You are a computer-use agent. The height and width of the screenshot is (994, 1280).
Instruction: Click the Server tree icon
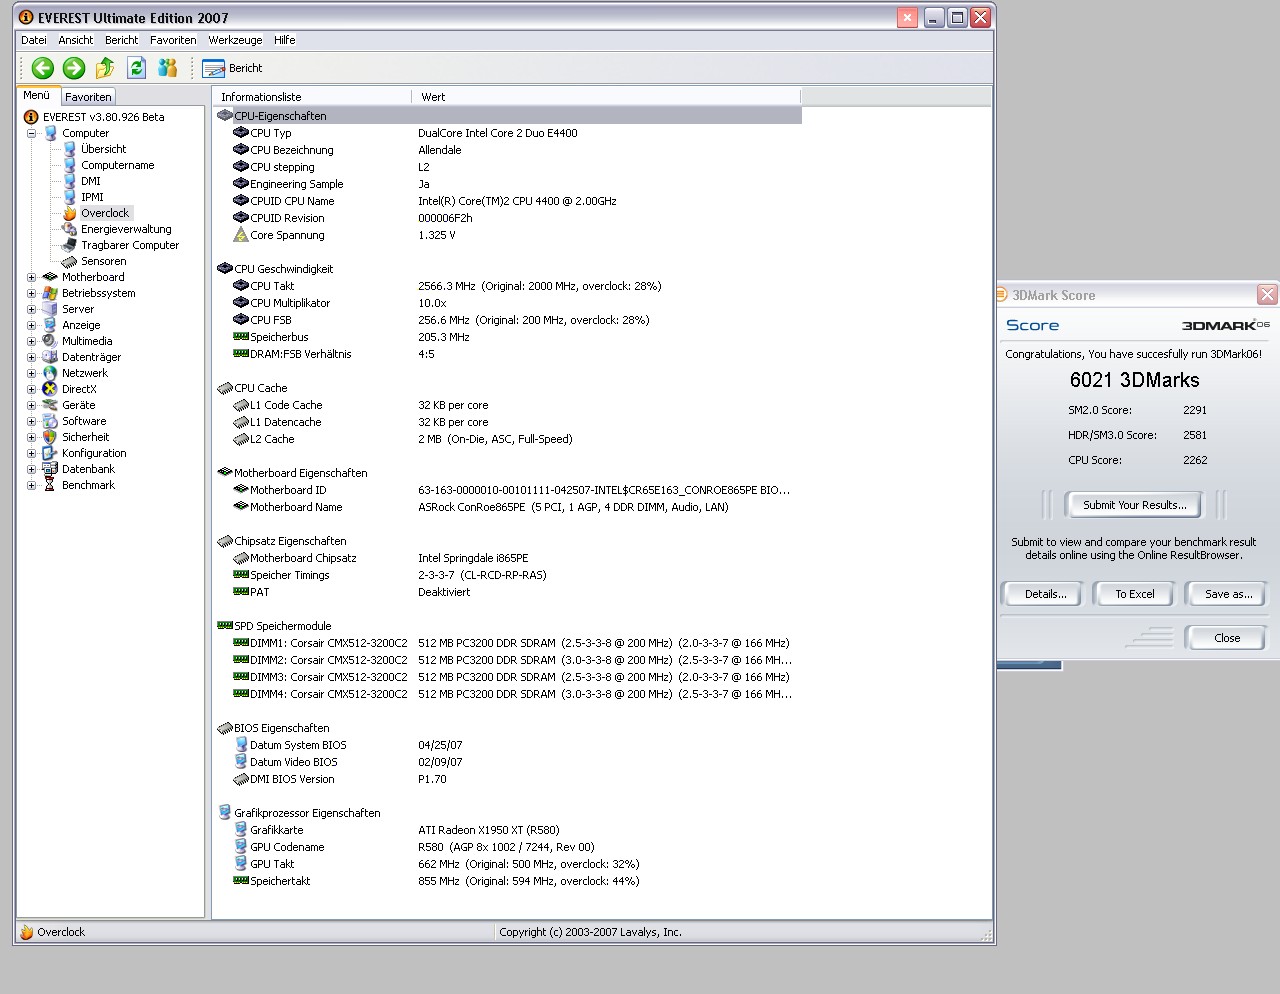[x=50, y=309]
